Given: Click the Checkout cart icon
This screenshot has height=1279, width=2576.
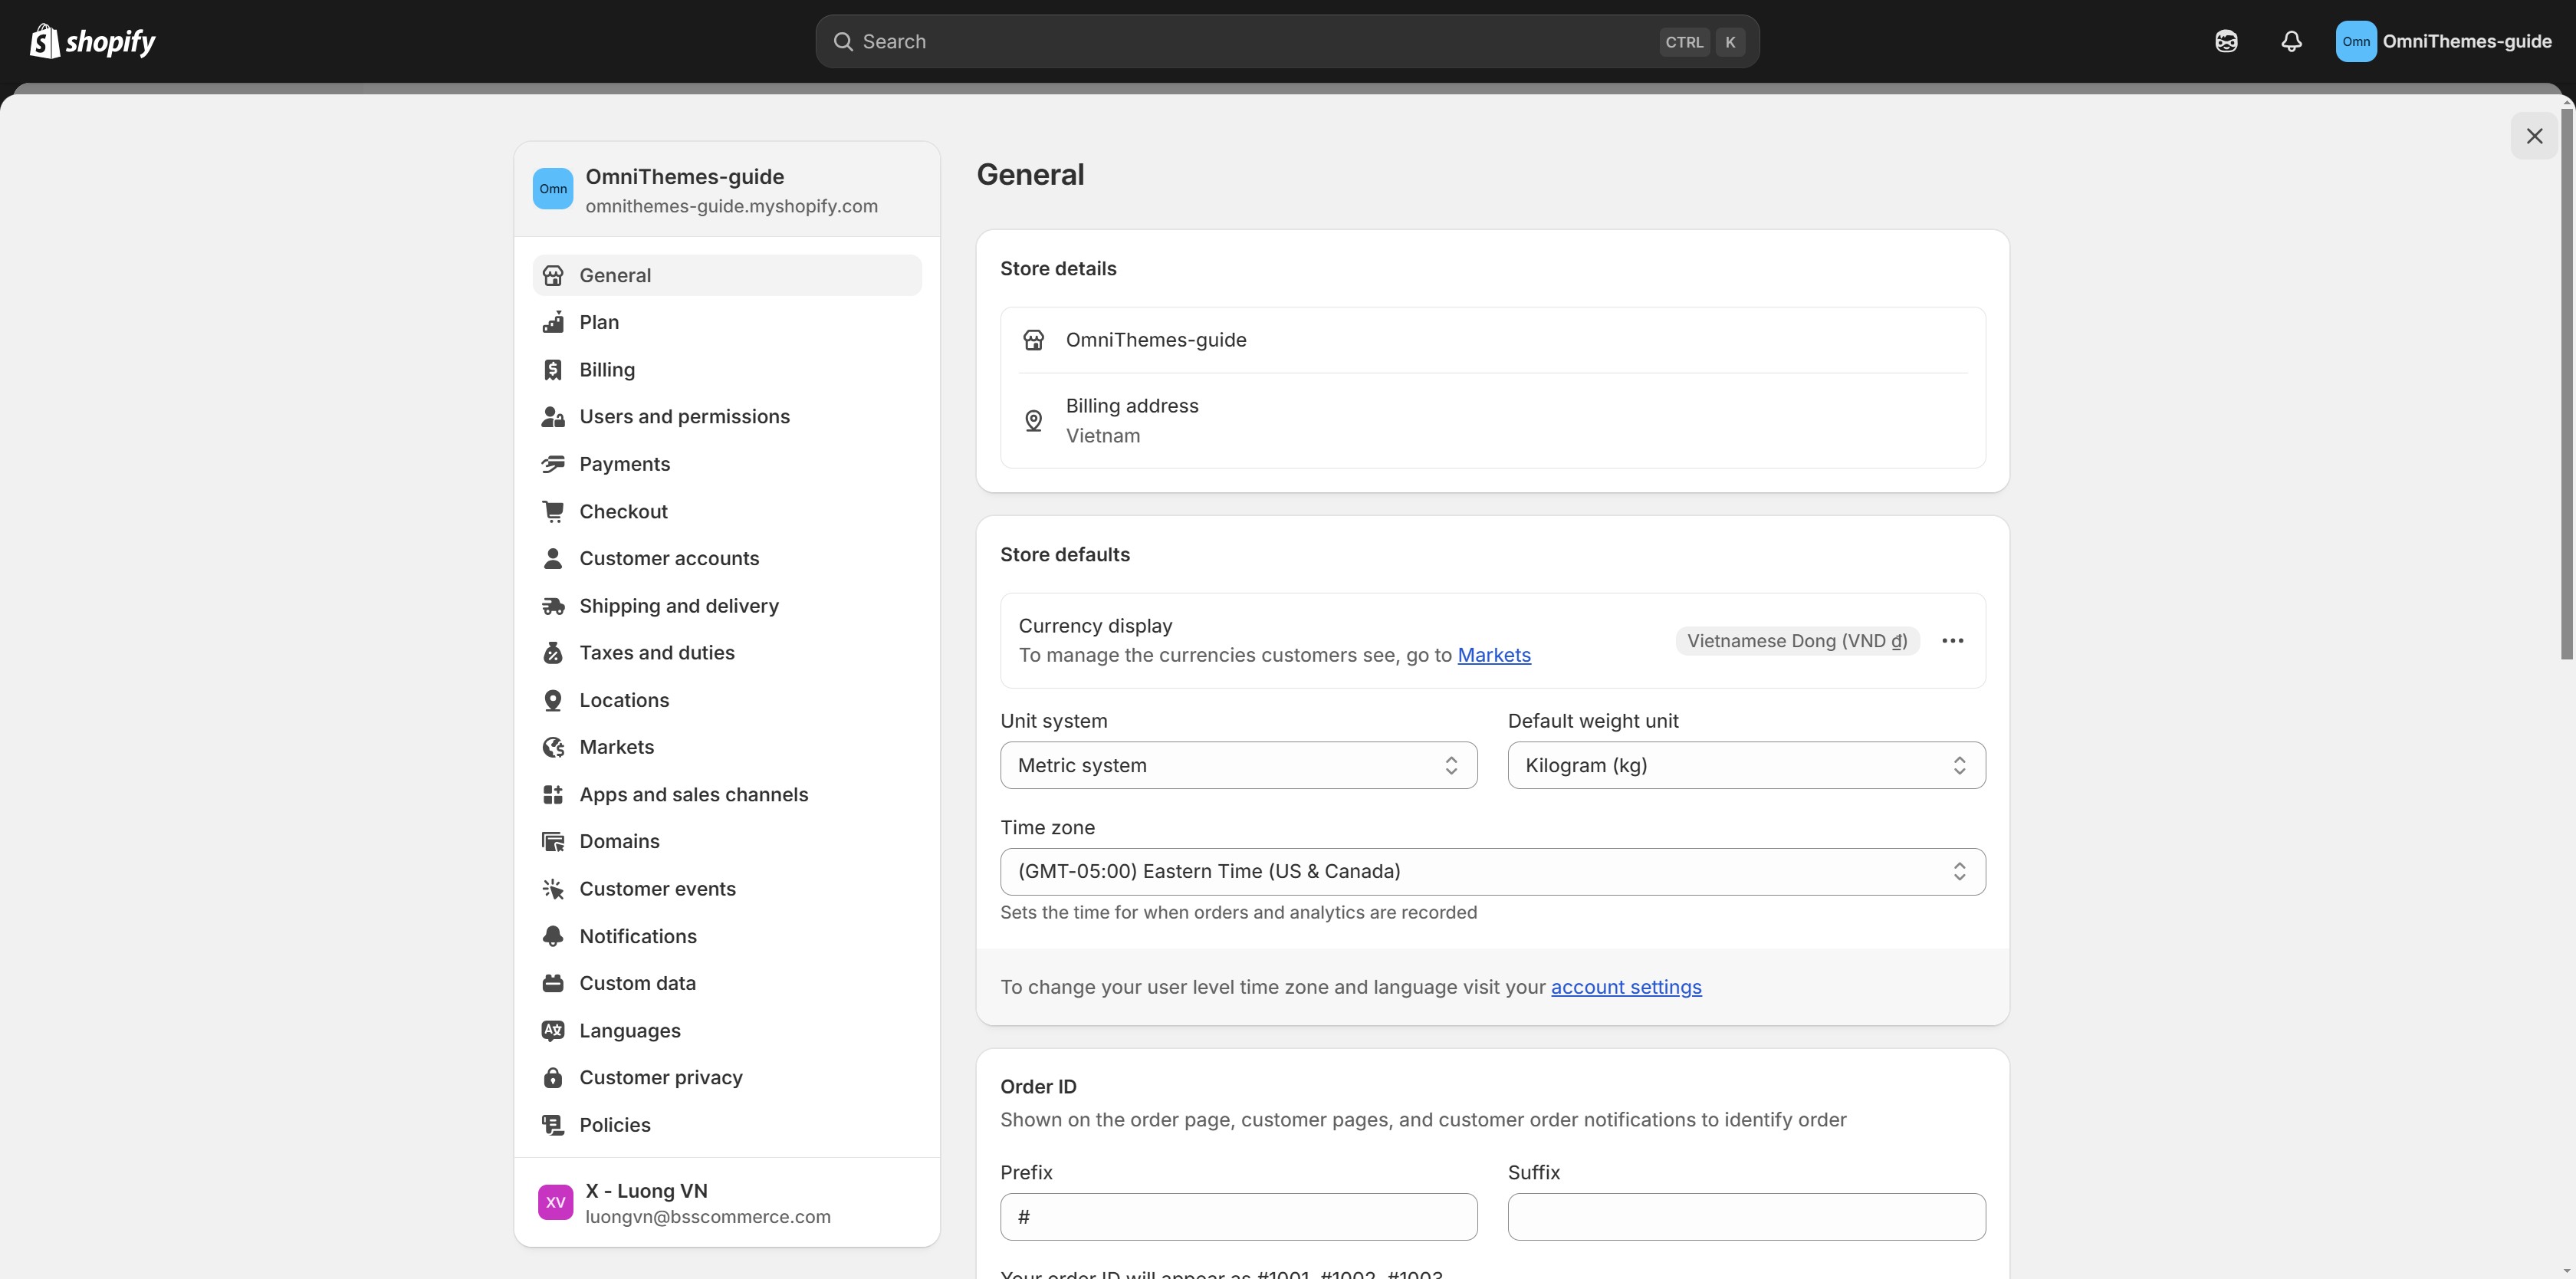Looking at the screenshot, I should click(553, 511).
